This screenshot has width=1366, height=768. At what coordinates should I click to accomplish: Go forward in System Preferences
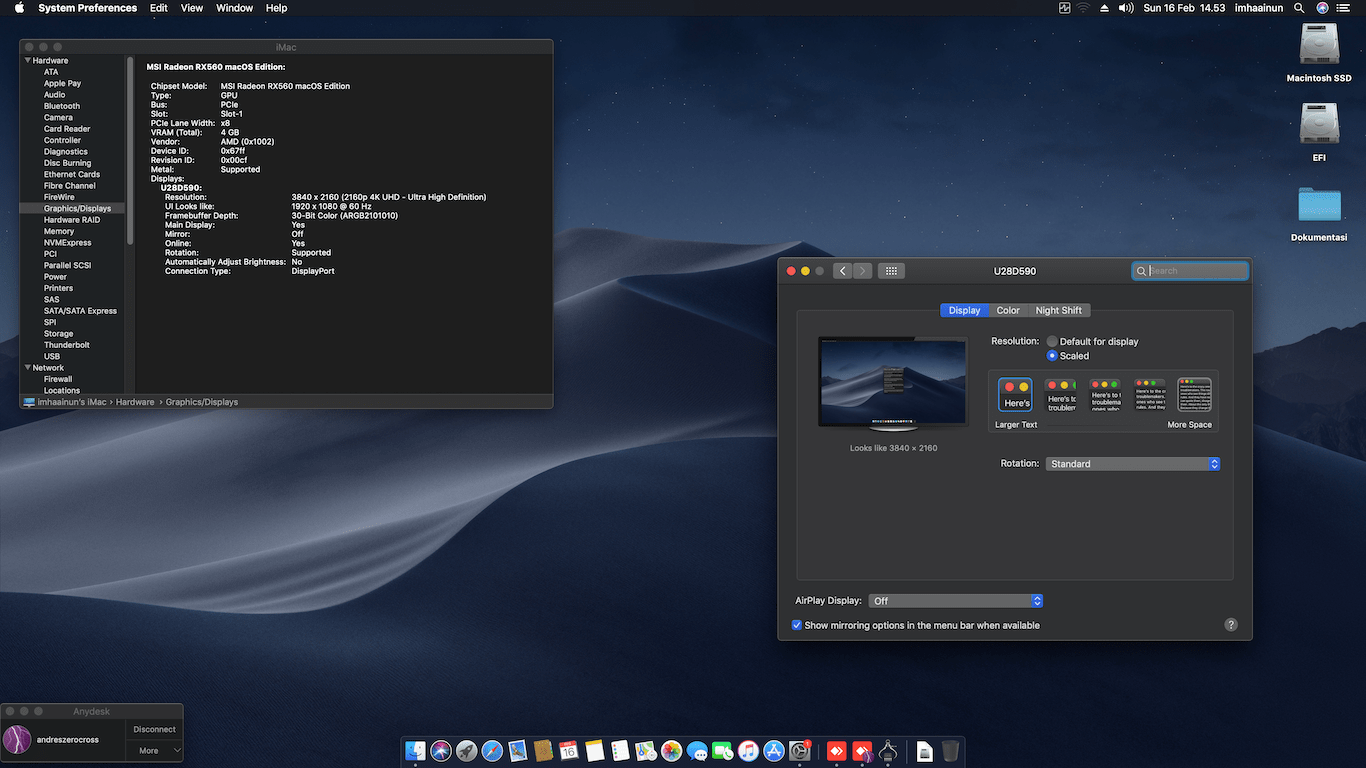tap(862, 271)
